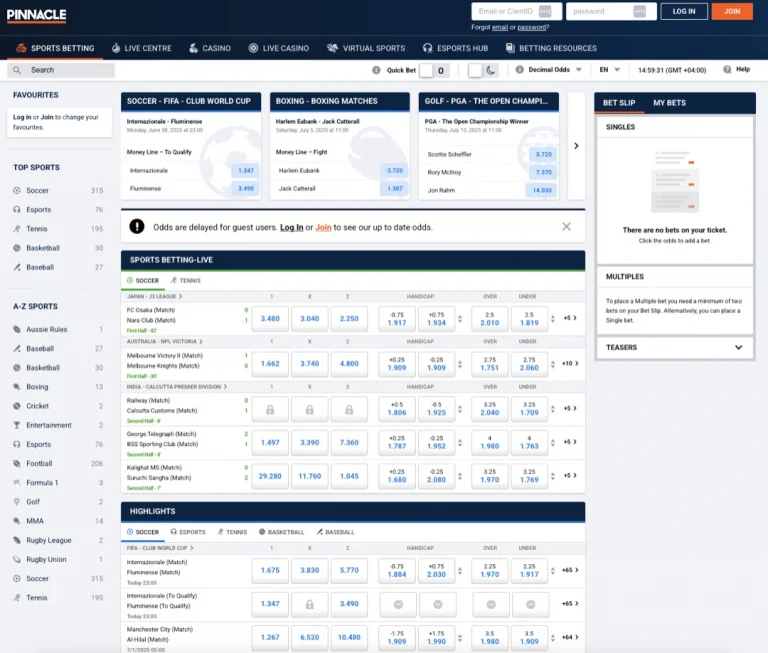Click the Esports headset icon in Top Sports
Viewport: 768px width, 653px height.
click(x=17, y=210)
